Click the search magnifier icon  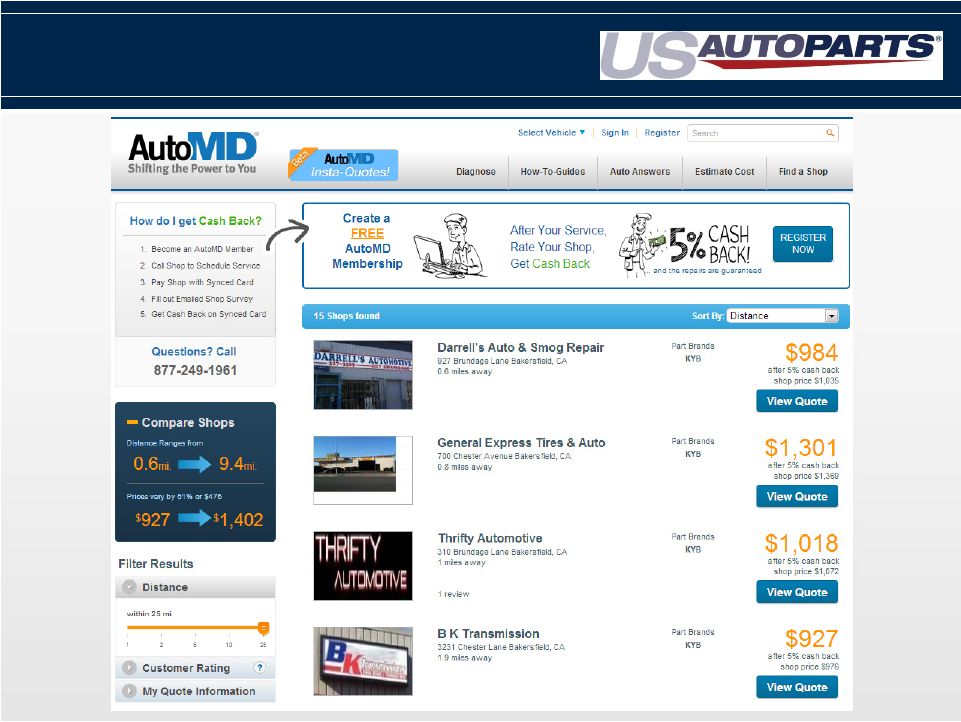(829, 133)
